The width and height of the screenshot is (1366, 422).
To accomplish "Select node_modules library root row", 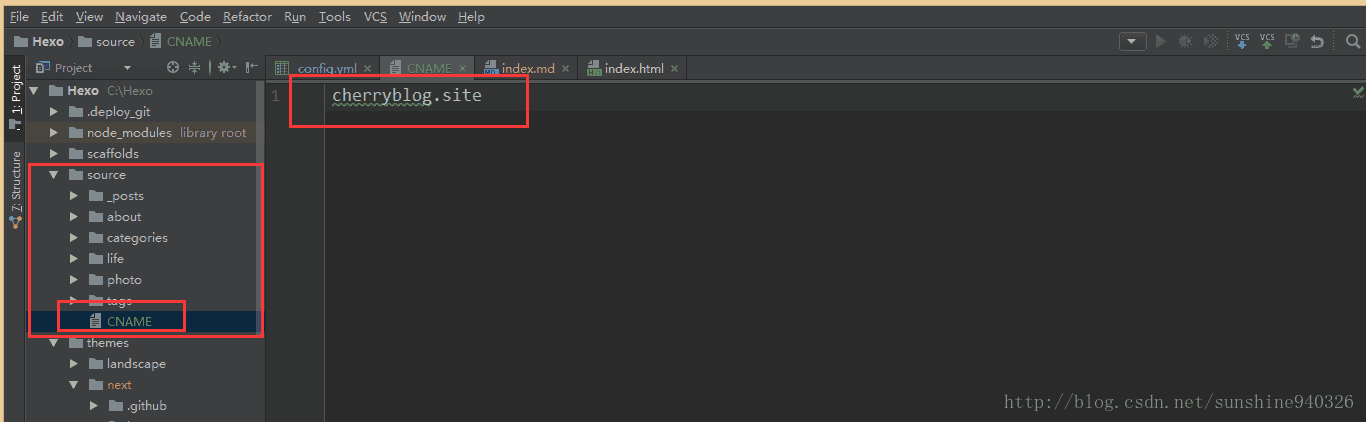I will (x=145, y=132).
